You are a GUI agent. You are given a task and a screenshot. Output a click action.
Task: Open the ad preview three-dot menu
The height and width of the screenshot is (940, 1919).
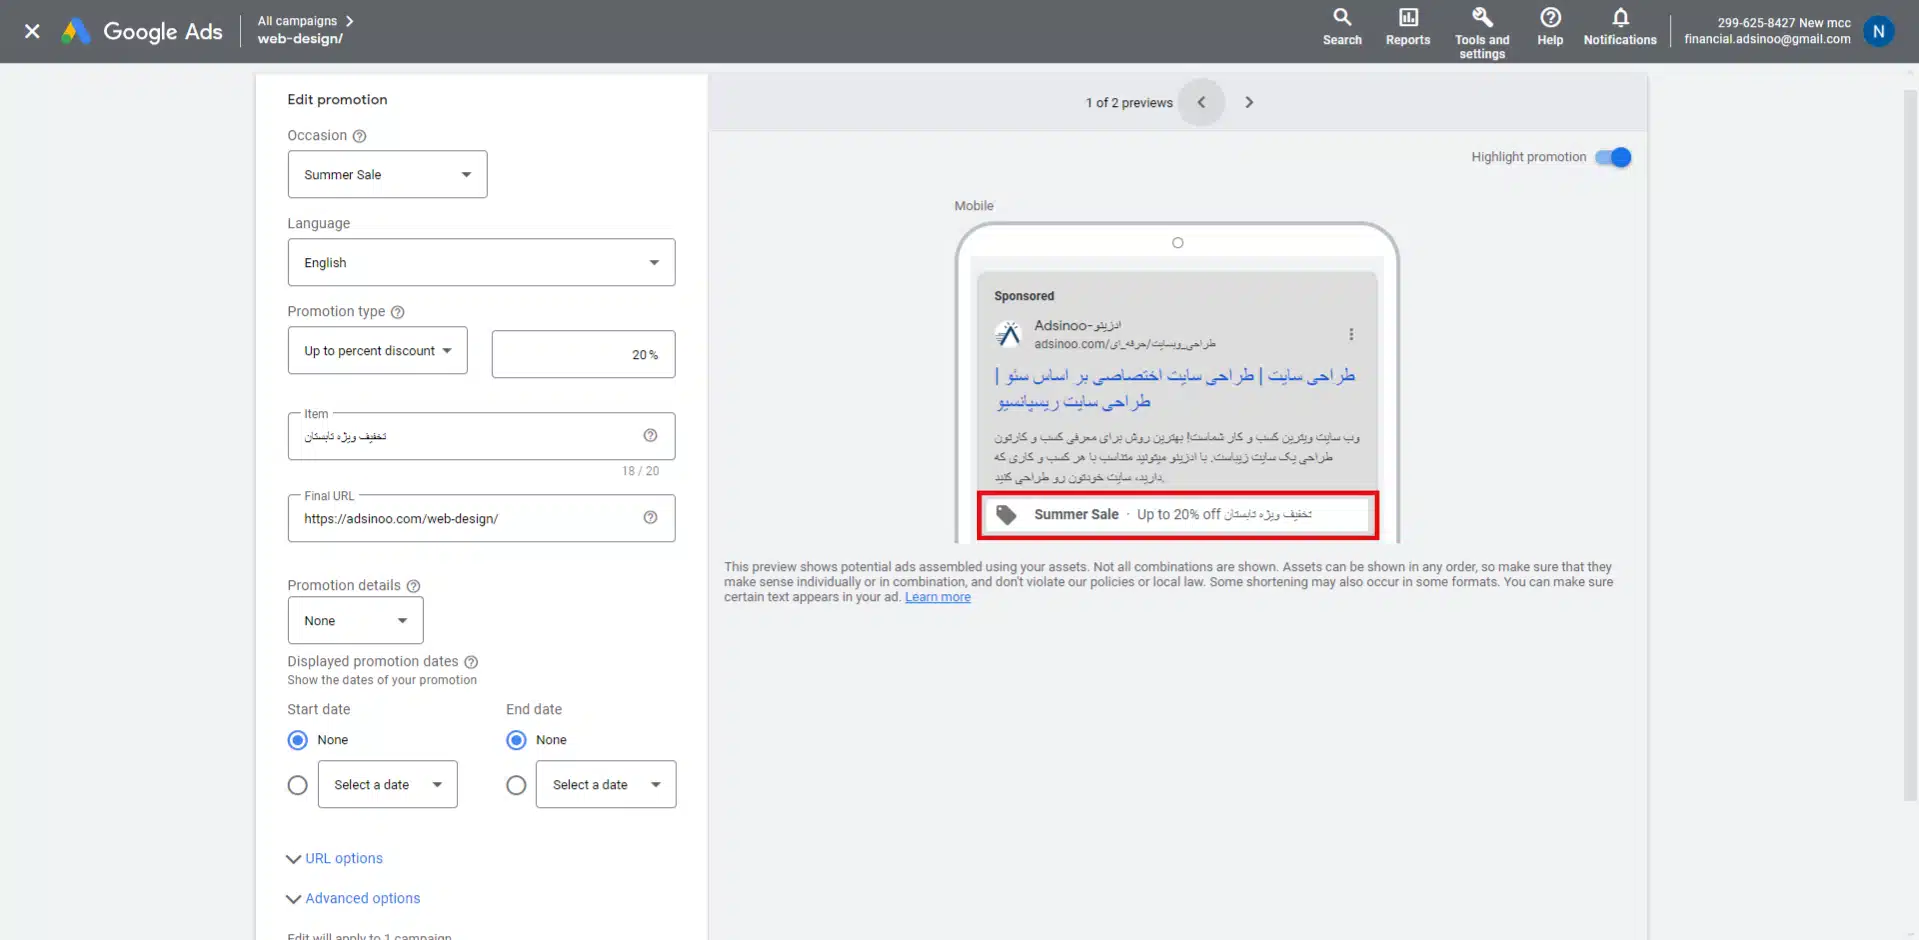pyautogui.click(x=1351, y=334)
